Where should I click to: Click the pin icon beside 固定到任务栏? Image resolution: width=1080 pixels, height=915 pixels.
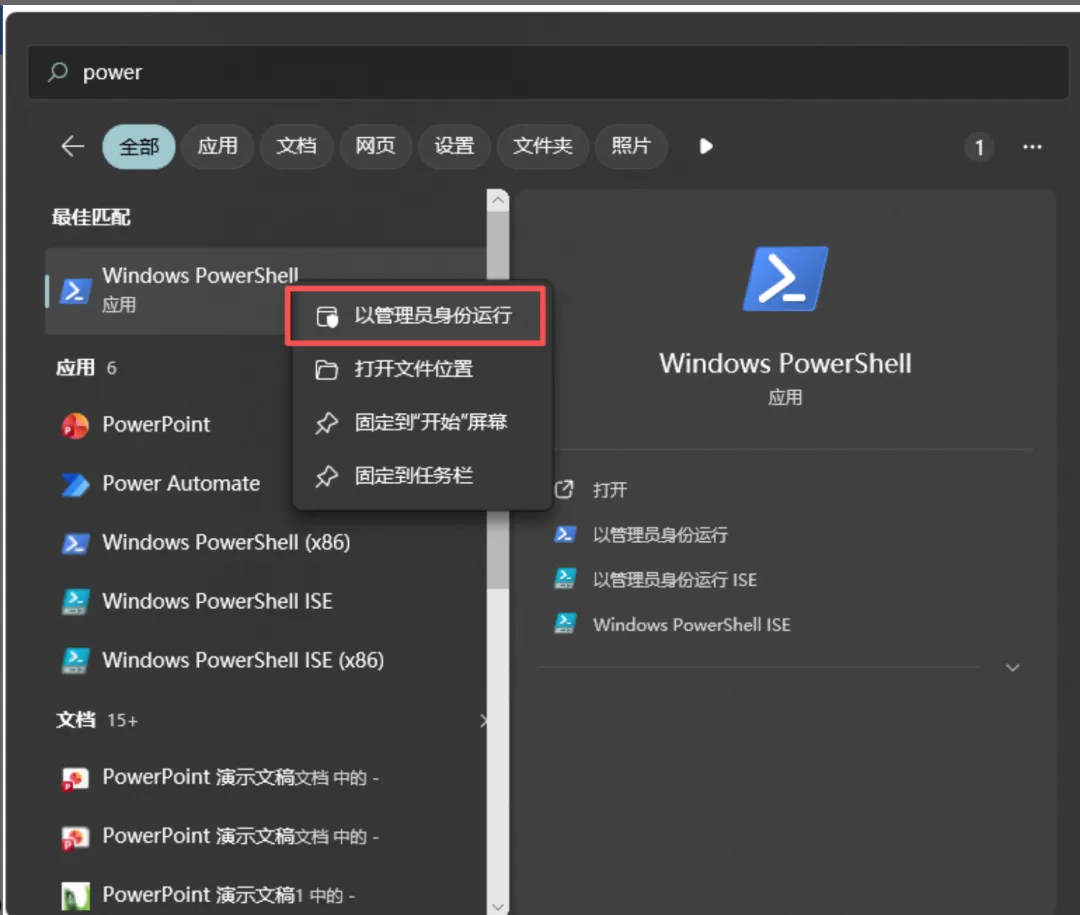pyautogui.click(x=326, y=475)
